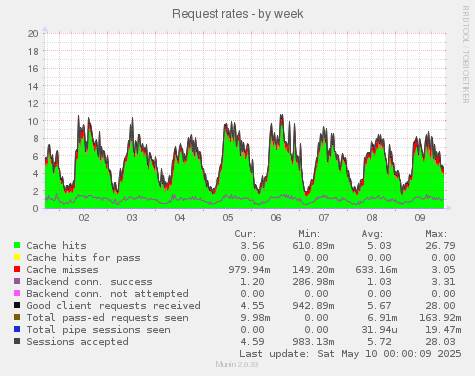Image resolution: width=475 pixels, height=376 pixels.
Task: Click the dark gray Sessions accepted swatch
Action: click(x=17, y=341)
